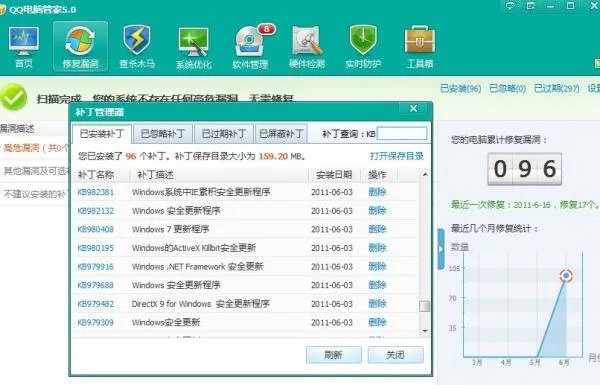The image size is (600, 385).
Task: Switch to the 已安装补丁 tab
Action: tap(102, 134)
